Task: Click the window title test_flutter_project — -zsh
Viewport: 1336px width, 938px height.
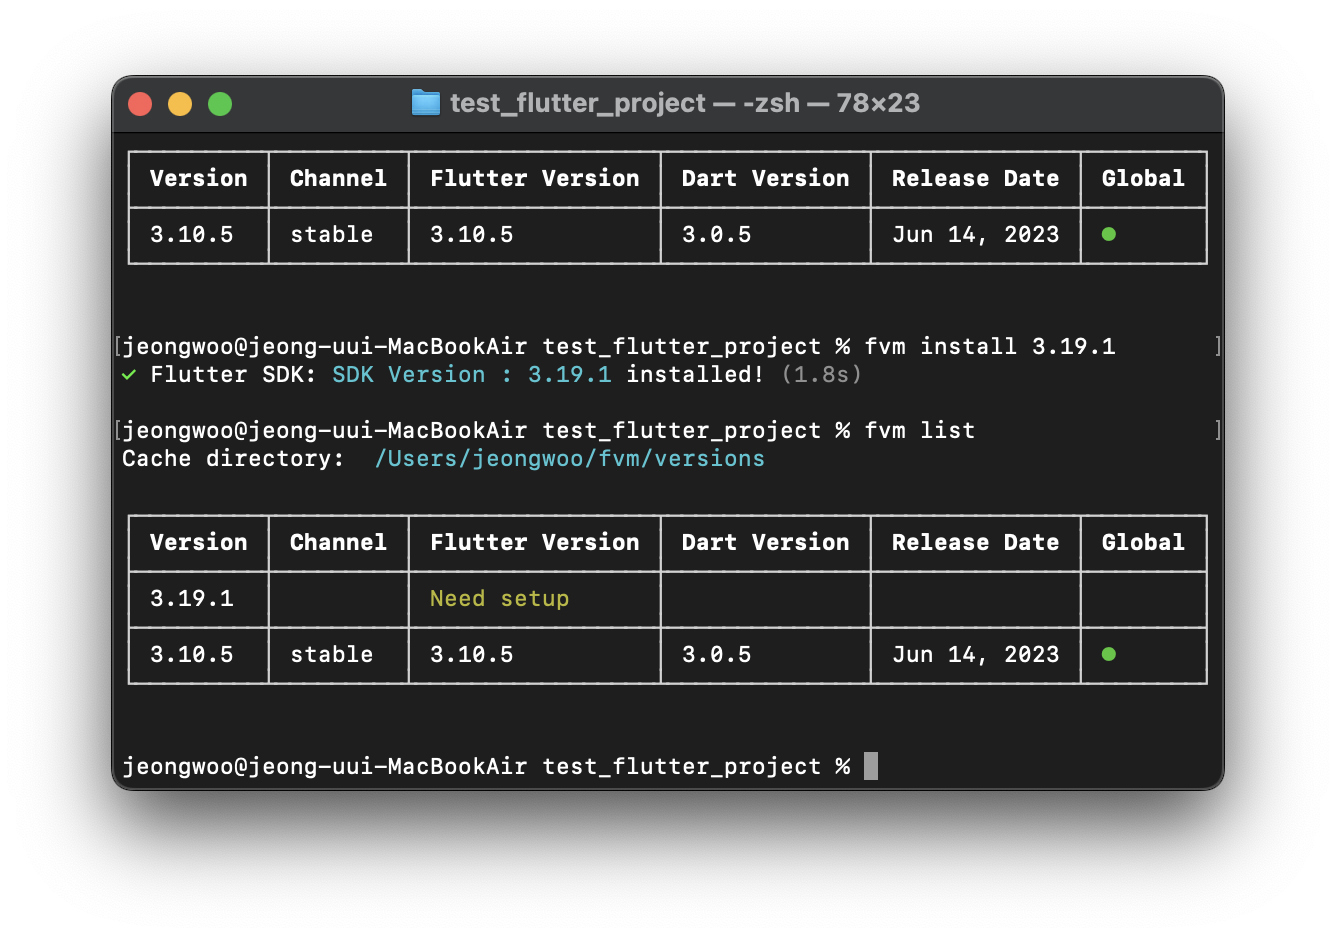Action: [625, 103]
